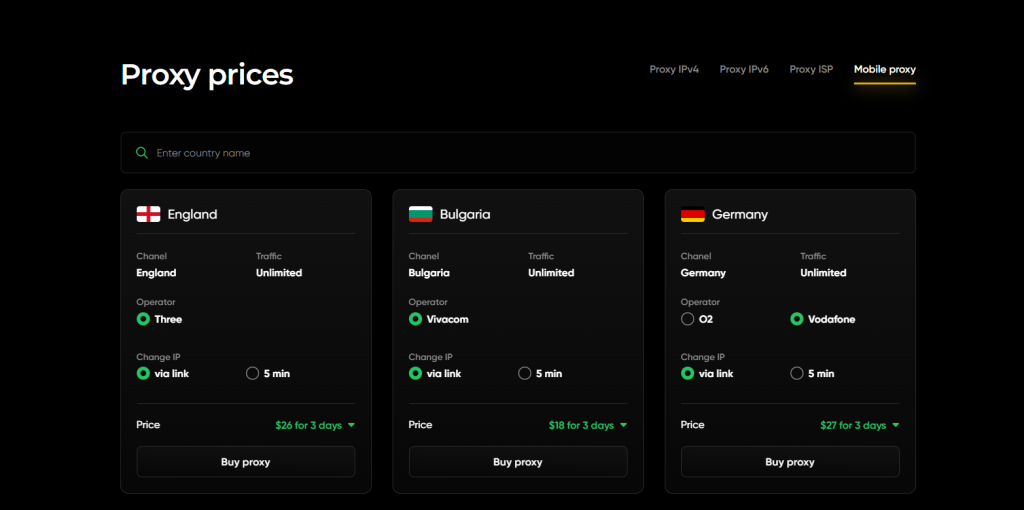Expand the $27 for 3 days price dropdown
Viewport: 1024px width, 510px height.
point(859,425)
